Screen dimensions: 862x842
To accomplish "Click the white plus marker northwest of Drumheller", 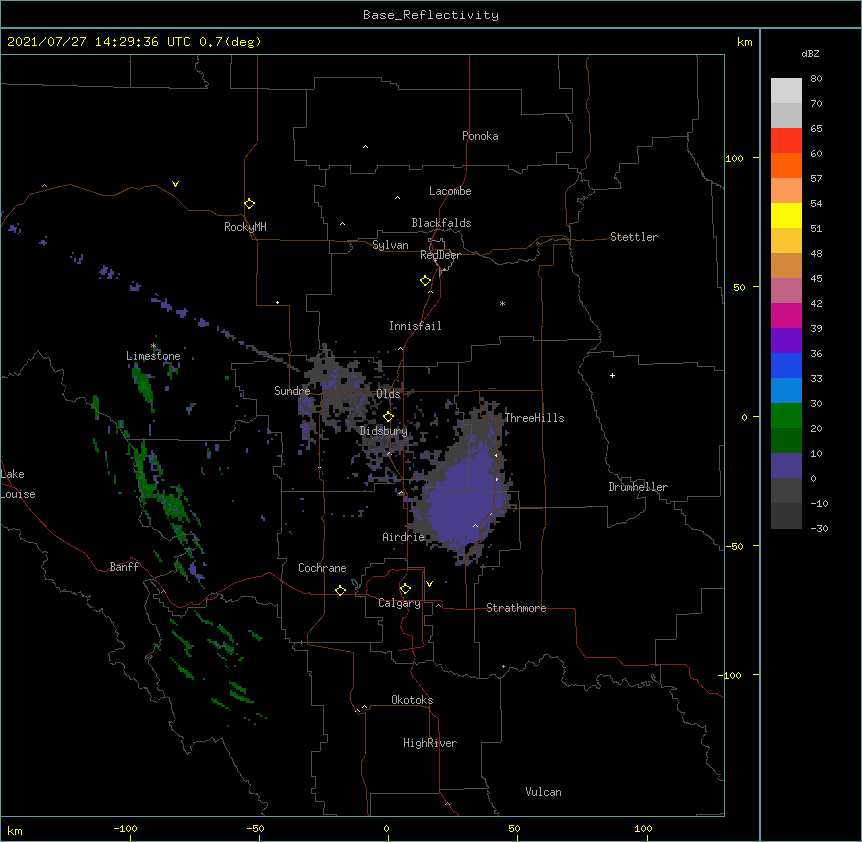I will pyautogui.click(x=612, y=375).
